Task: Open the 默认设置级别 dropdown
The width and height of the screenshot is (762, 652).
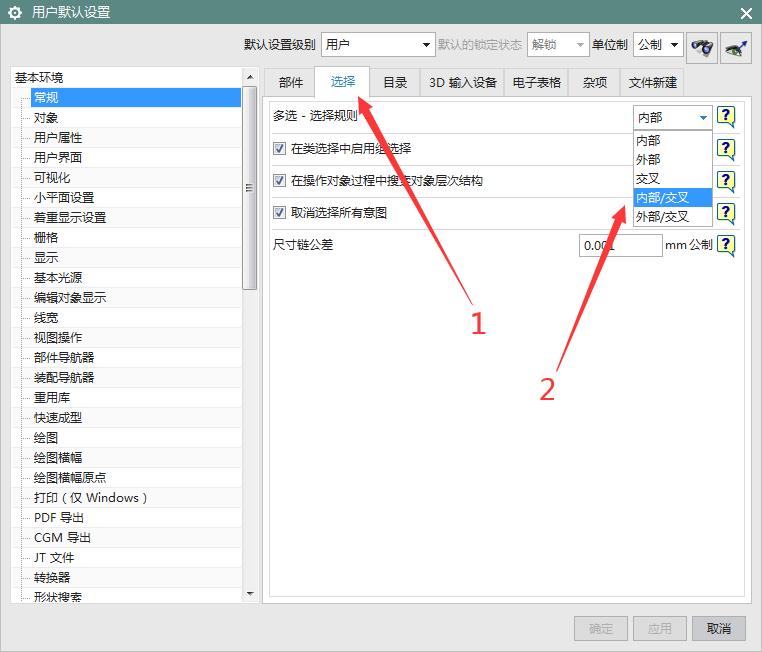Action: tap(378, 45)
